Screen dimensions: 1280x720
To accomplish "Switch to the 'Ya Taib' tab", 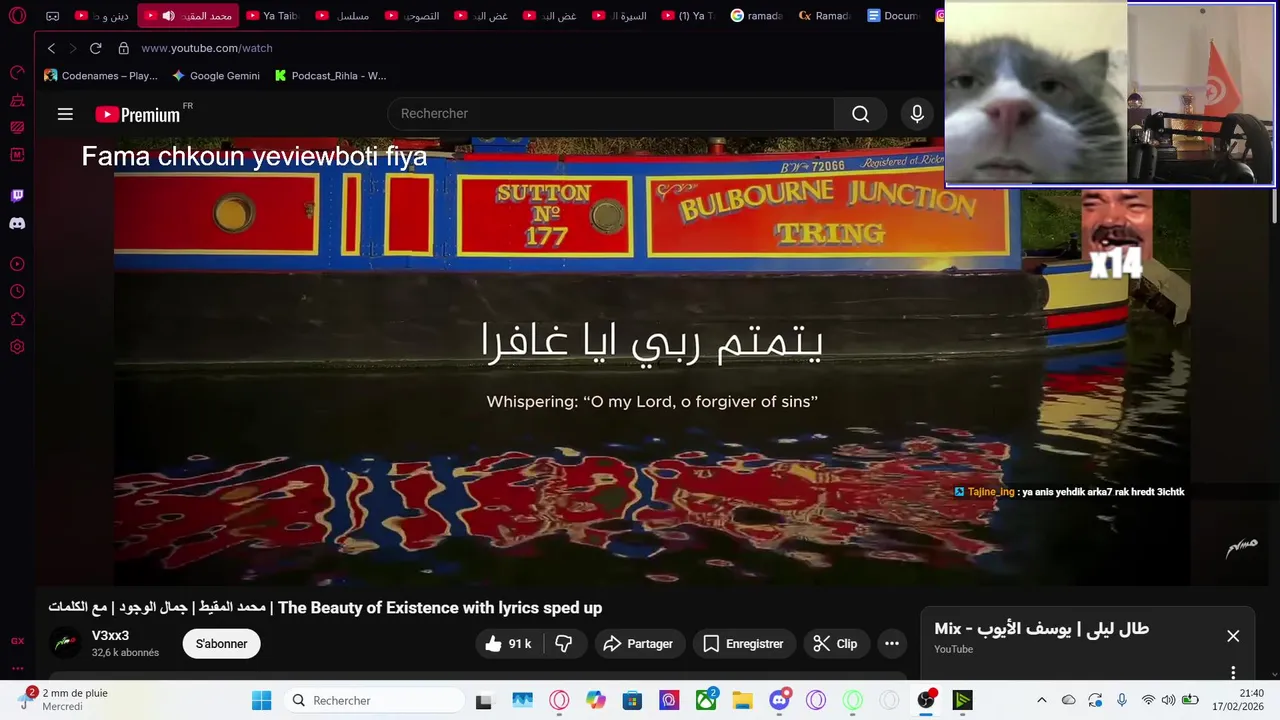I will (x=274, y=16).
